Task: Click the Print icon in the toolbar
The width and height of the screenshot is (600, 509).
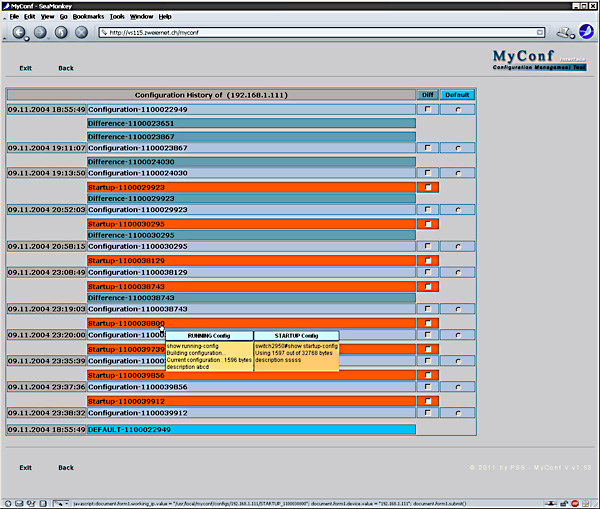Action: [x=565, y=33]
